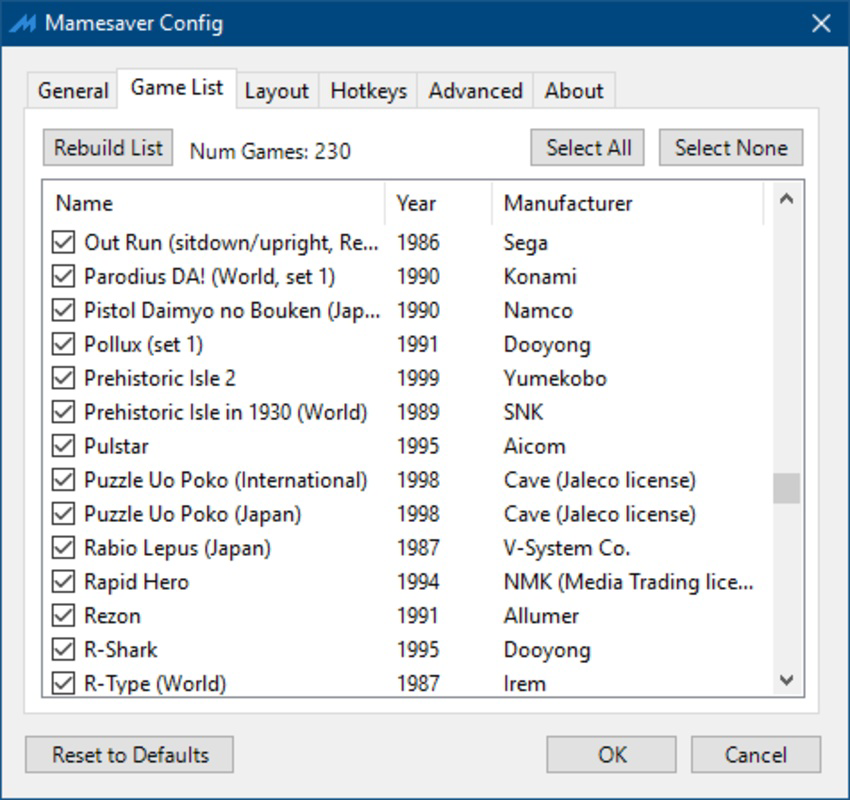Click the Irem manufacturer cell

(x=524, y=683)
